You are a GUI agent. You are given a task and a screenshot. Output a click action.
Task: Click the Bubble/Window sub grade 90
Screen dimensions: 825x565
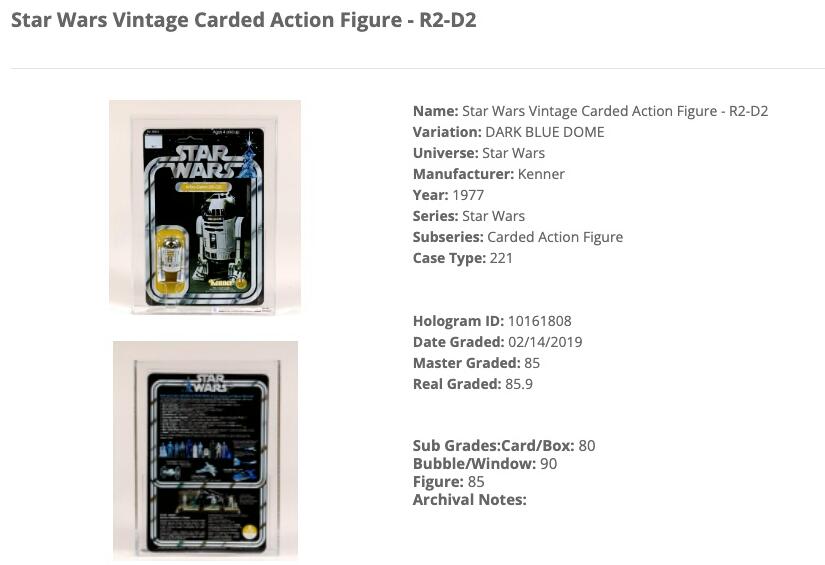548,464
